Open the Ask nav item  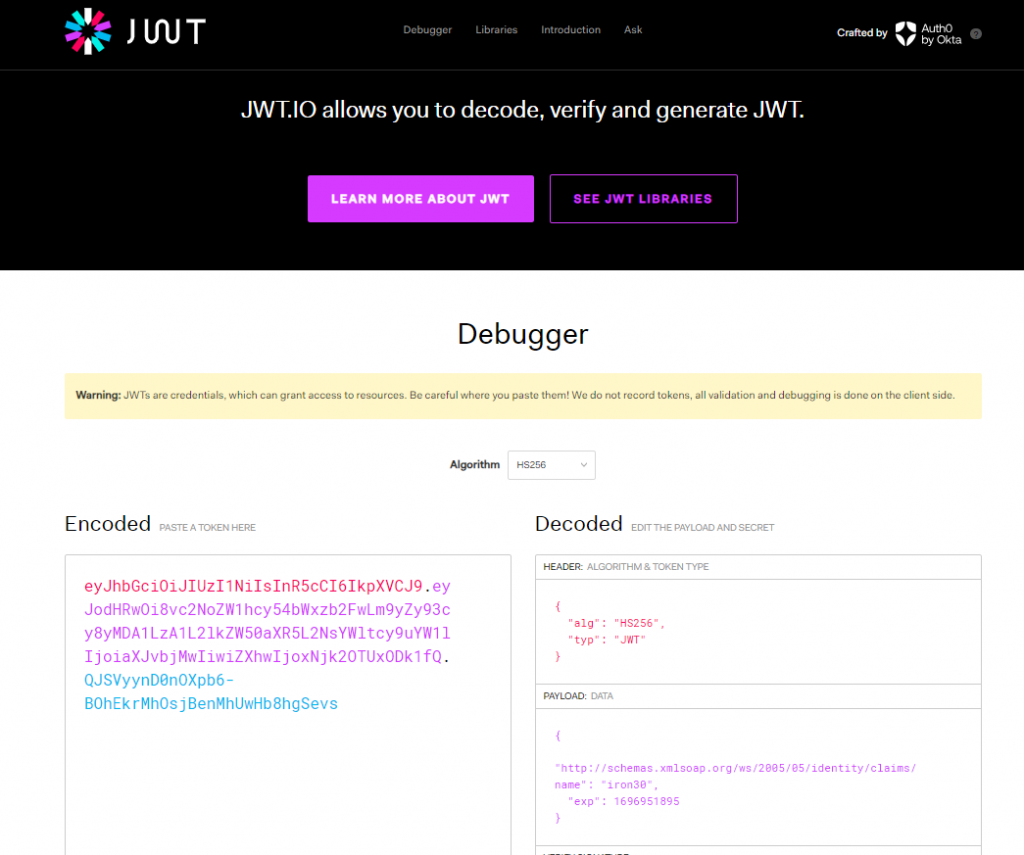coord(633,30)
